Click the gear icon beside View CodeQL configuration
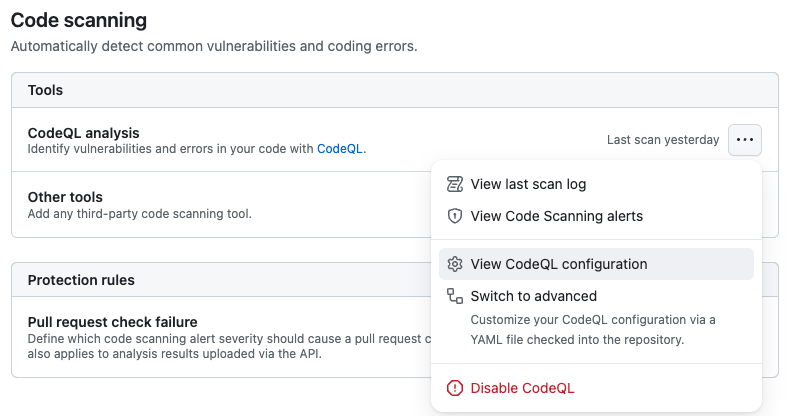Image resolution: width=790 pixels, height=416 pixels. 454,264
